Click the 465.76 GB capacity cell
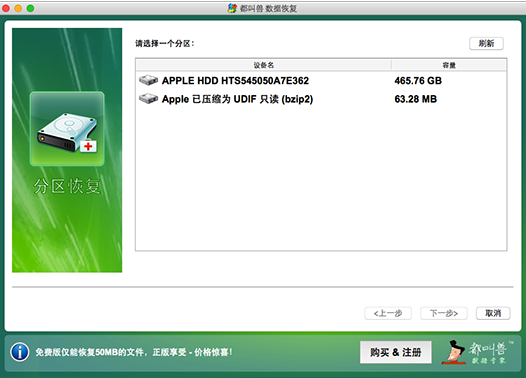The height and width of the screenshot is (378, 526). (x=418, y=80)
